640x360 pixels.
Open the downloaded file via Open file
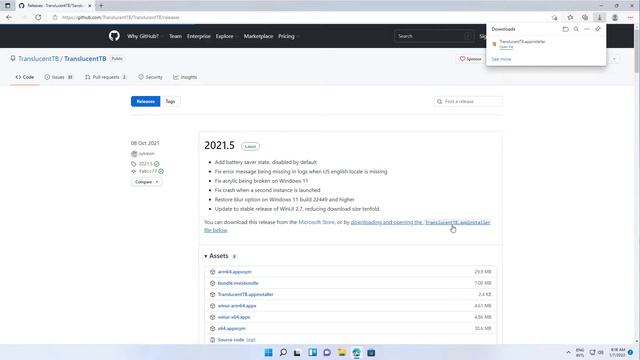click(x=506, y=47)
